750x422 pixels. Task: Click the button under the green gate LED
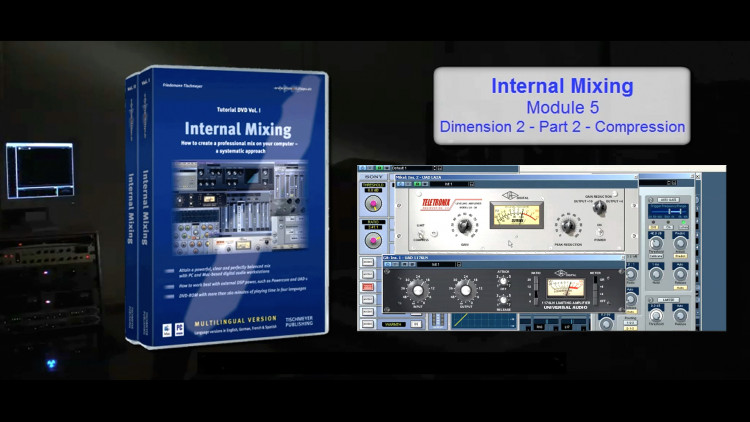point(684,227)
